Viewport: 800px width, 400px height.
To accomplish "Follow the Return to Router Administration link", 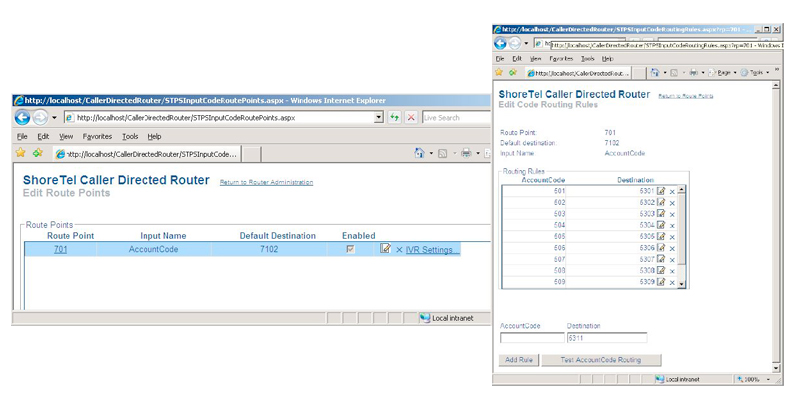I will pos(266,182).
